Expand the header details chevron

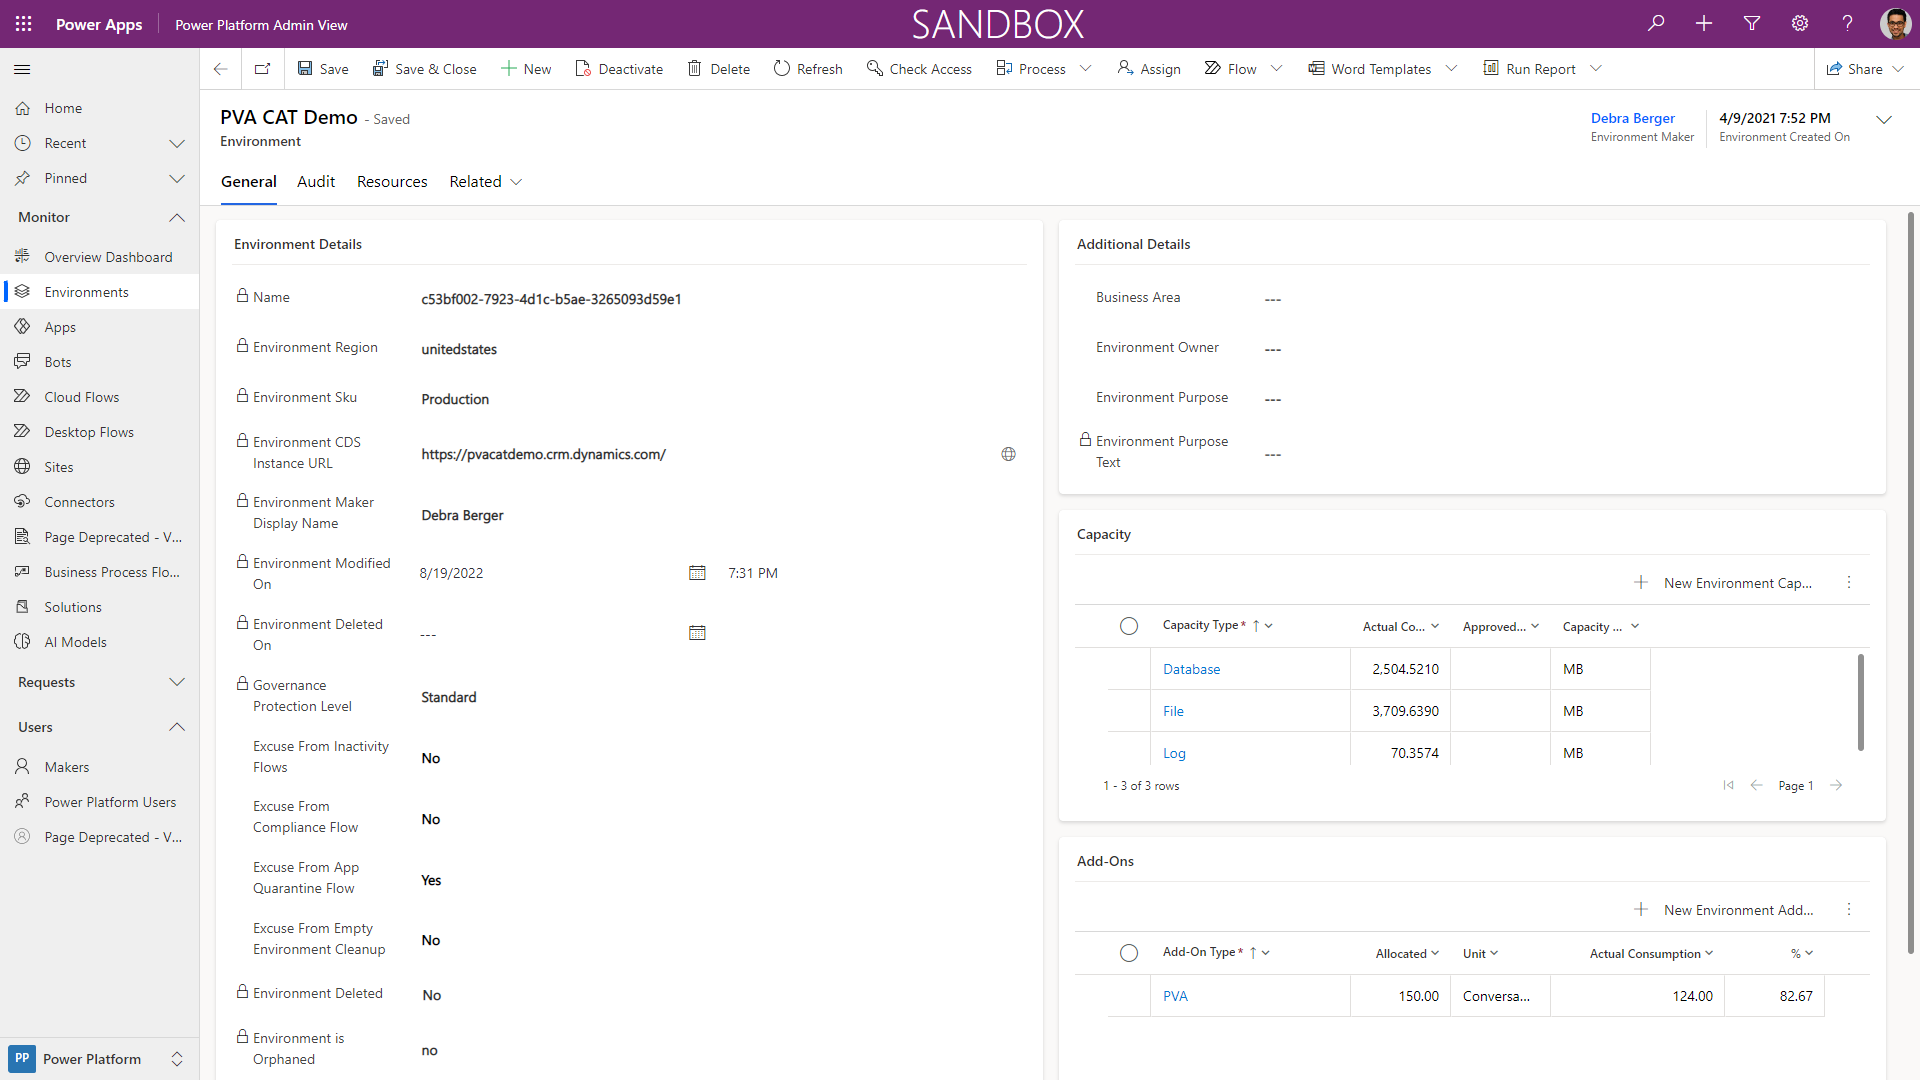(x=1884, y=120)
